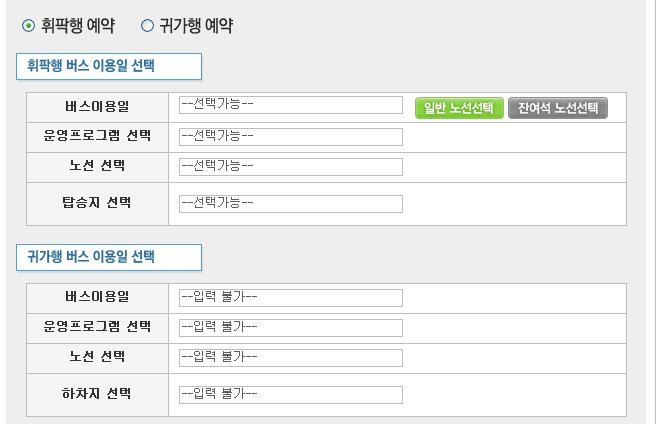This screenshot has width=657, height=424.
Task: Open 노선 선택 field in 휘팍행 section
Action: tap(291, 167)
